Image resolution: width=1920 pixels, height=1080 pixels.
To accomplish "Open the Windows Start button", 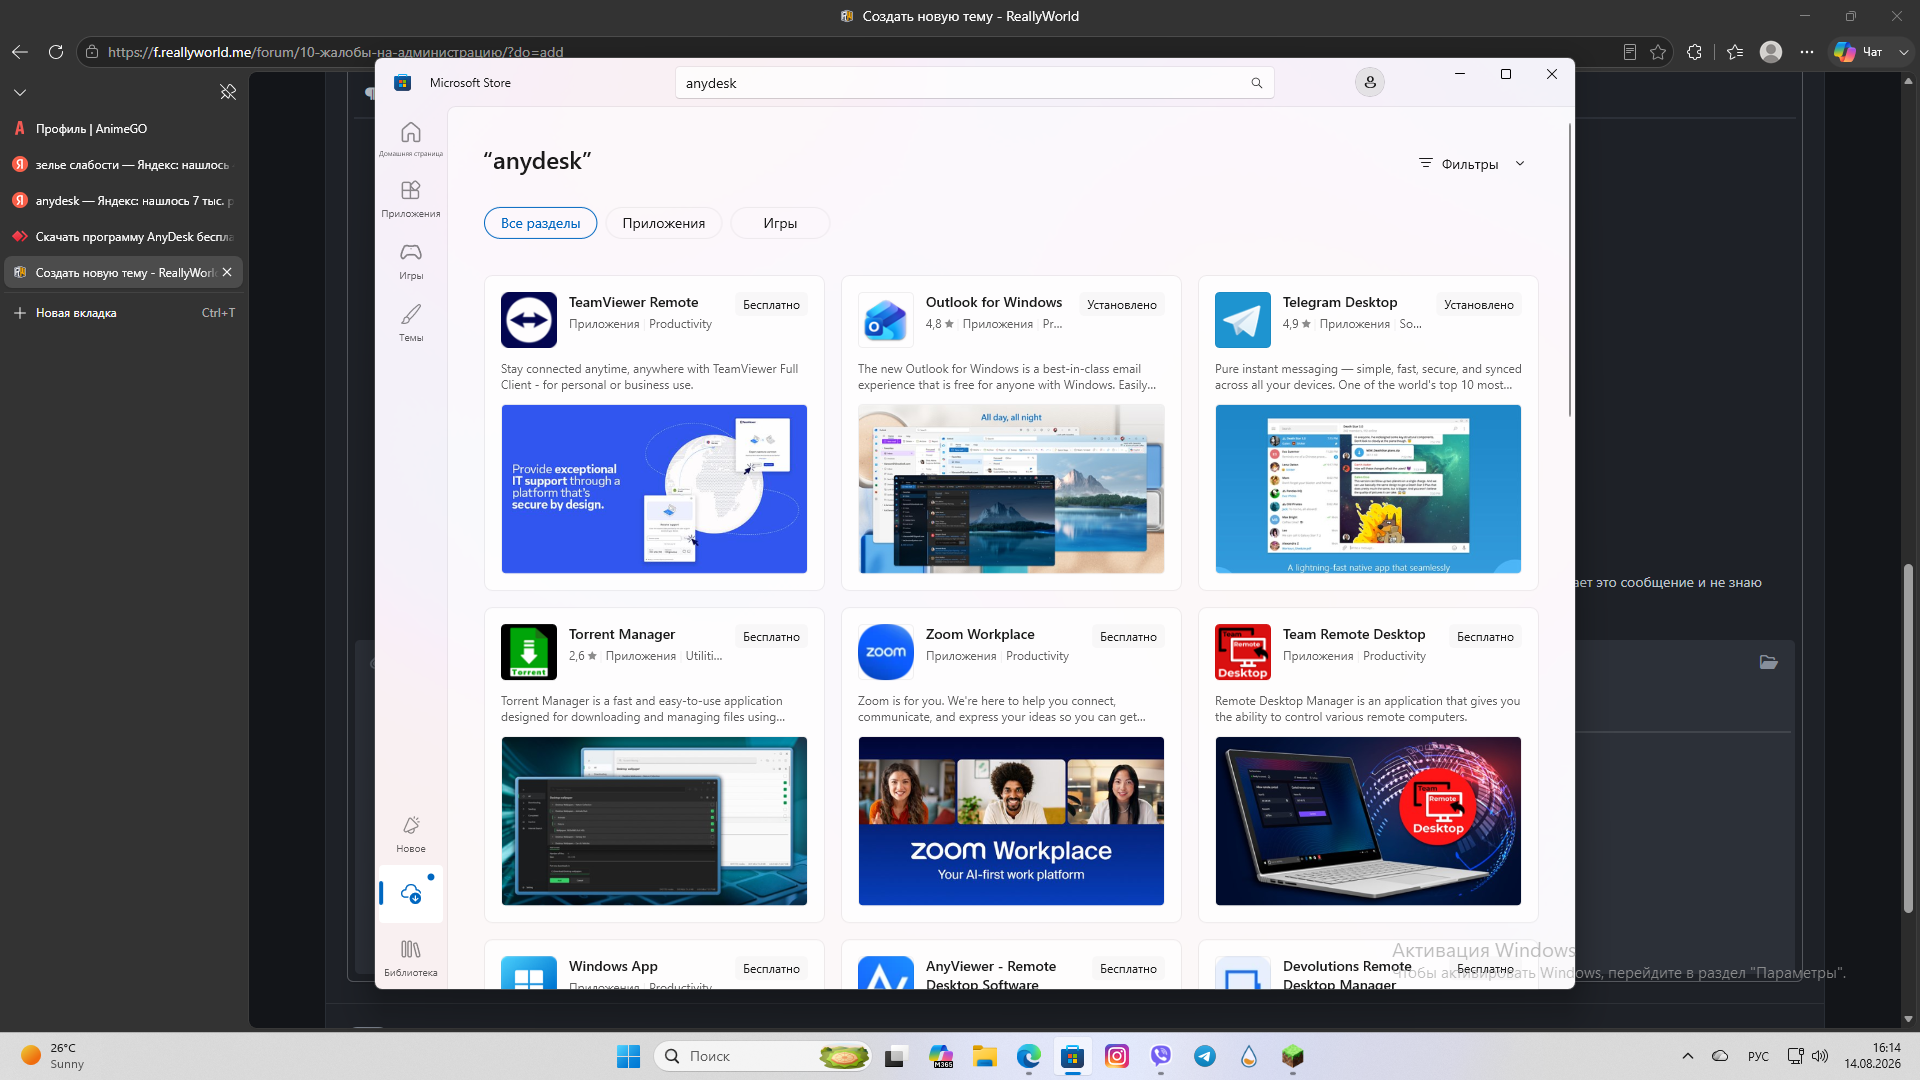I will [x=629, y=1056].
